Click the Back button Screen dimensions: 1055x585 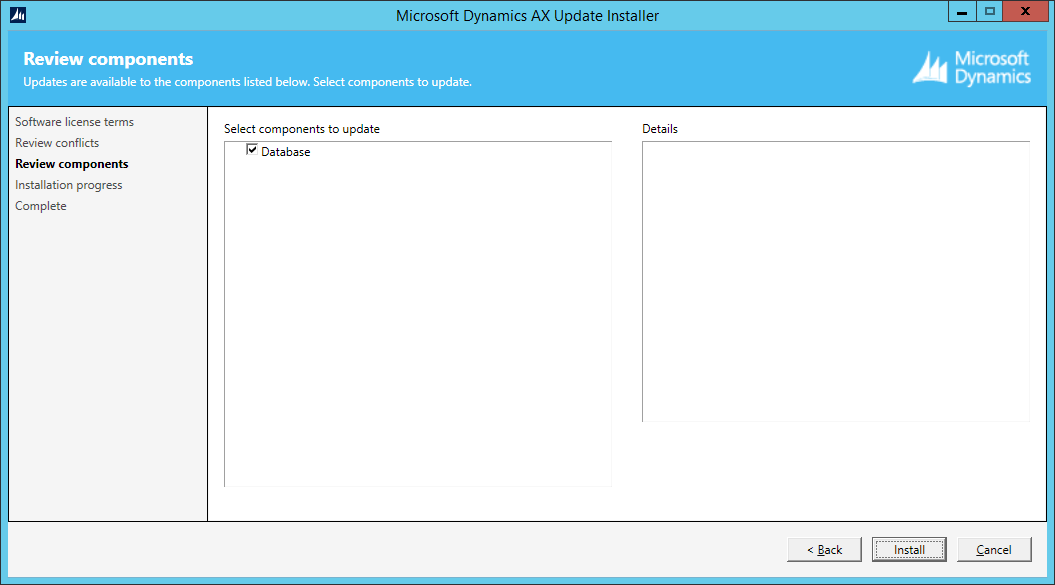point(824,550)
